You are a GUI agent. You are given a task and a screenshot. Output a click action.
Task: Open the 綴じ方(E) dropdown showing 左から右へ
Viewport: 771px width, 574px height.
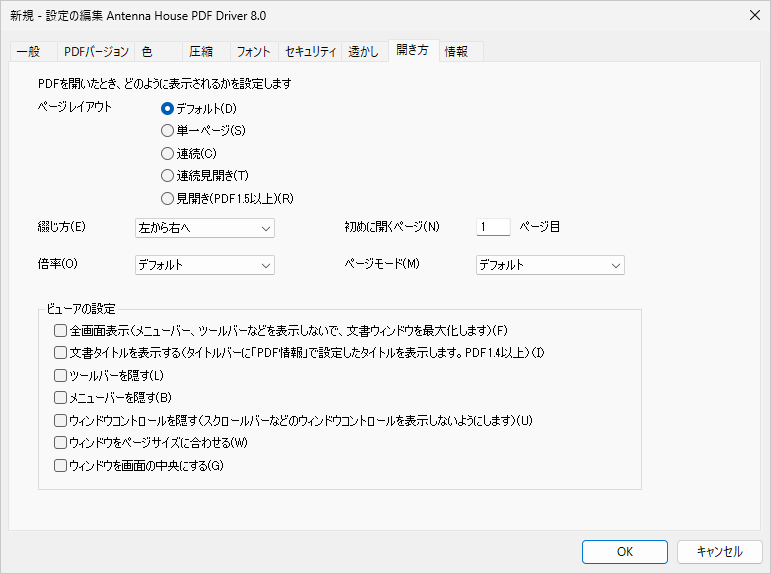(205, 228)
